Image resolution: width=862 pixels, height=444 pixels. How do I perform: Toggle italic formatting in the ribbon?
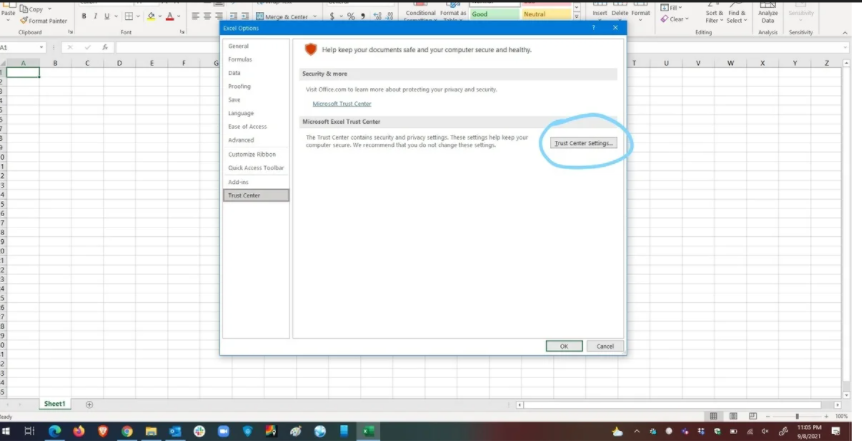tap(96, 16)
